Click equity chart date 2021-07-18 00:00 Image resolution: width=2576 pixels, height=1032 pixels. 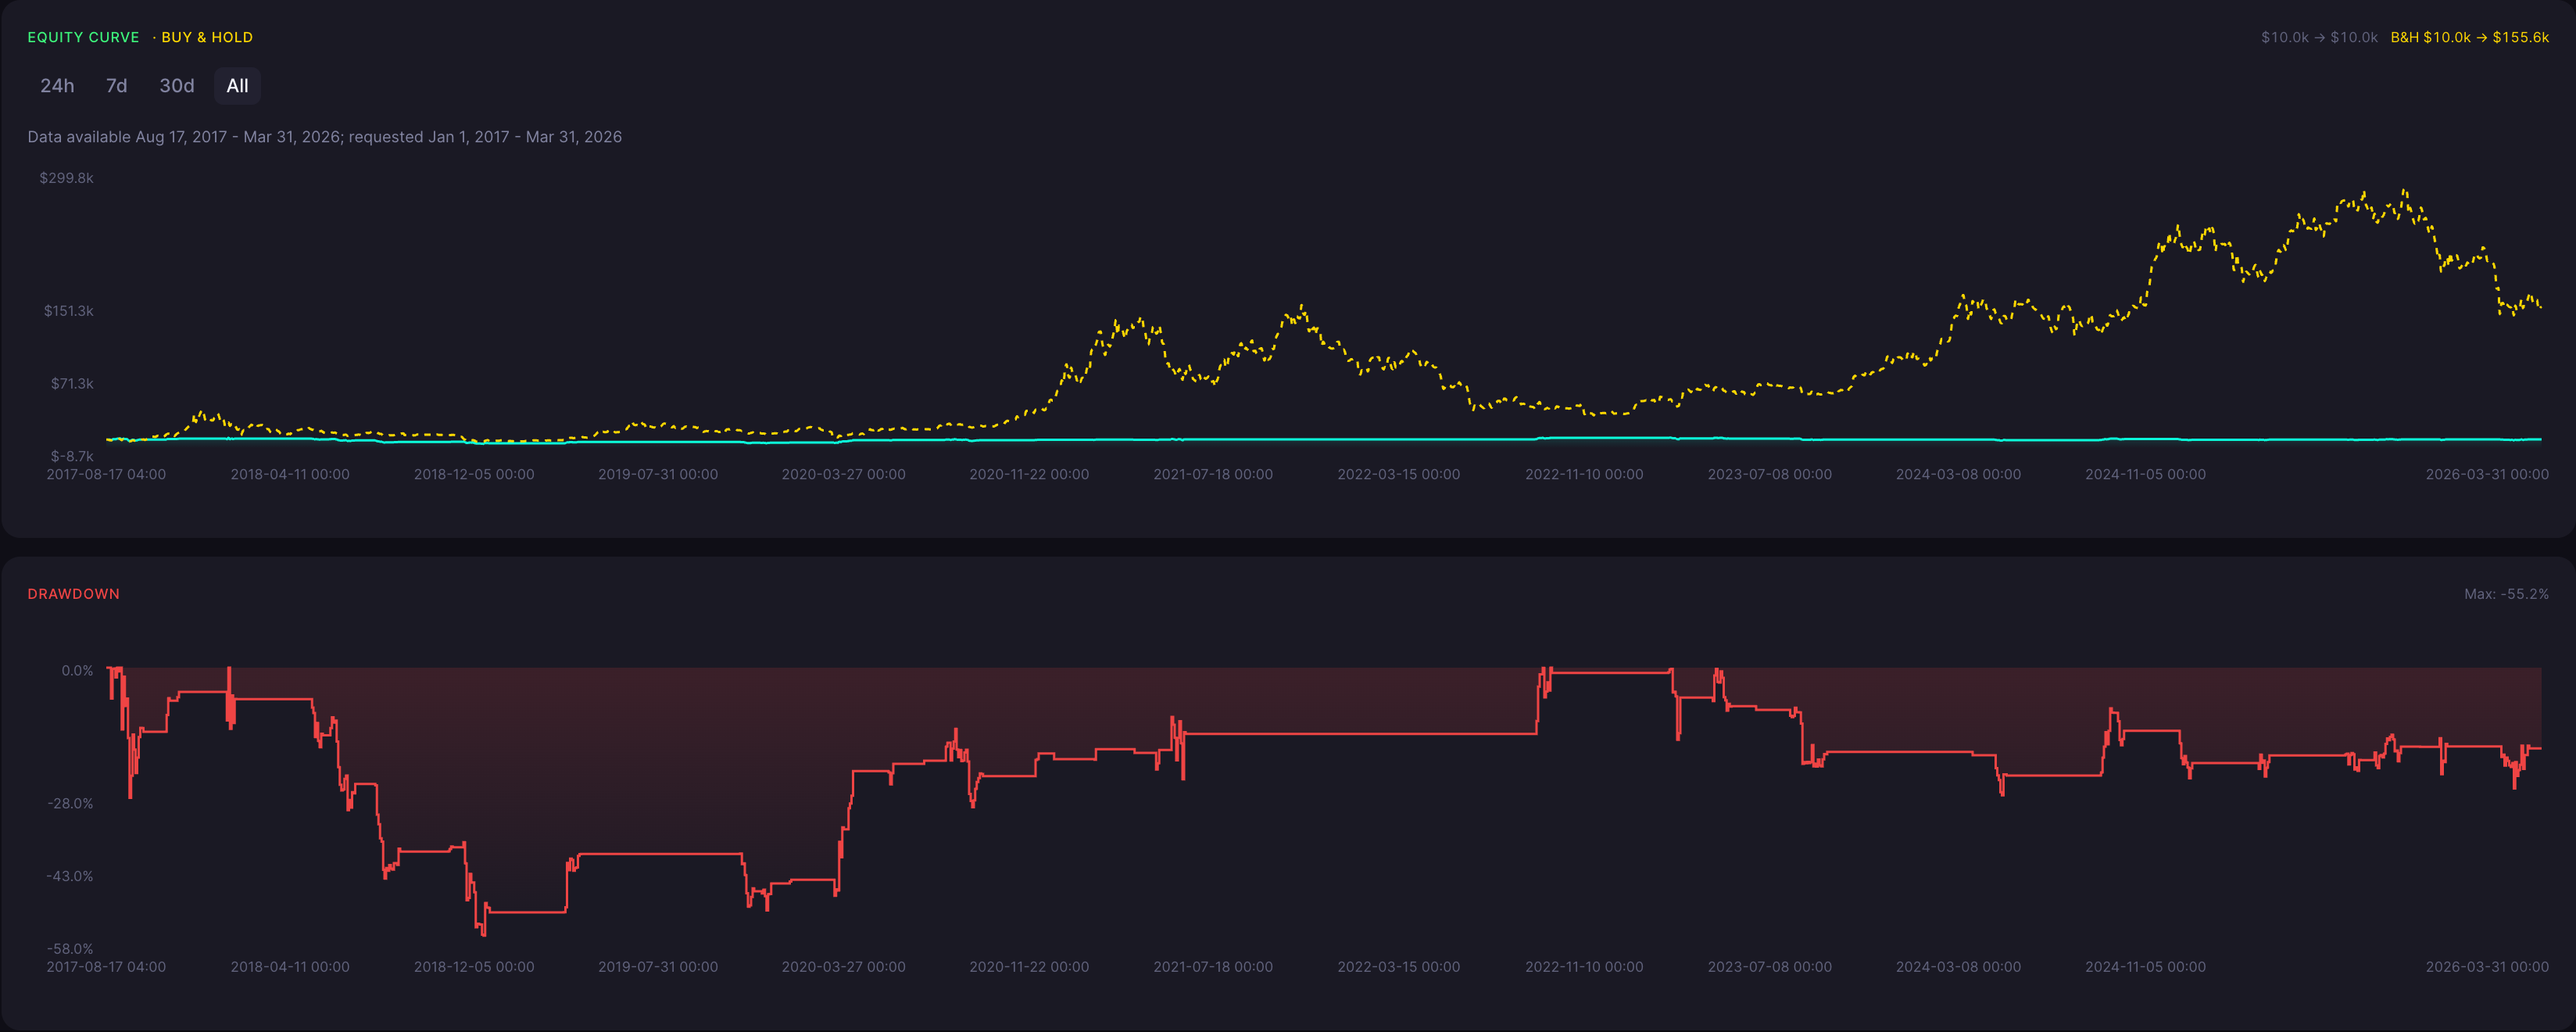(x=1213, y=475)
